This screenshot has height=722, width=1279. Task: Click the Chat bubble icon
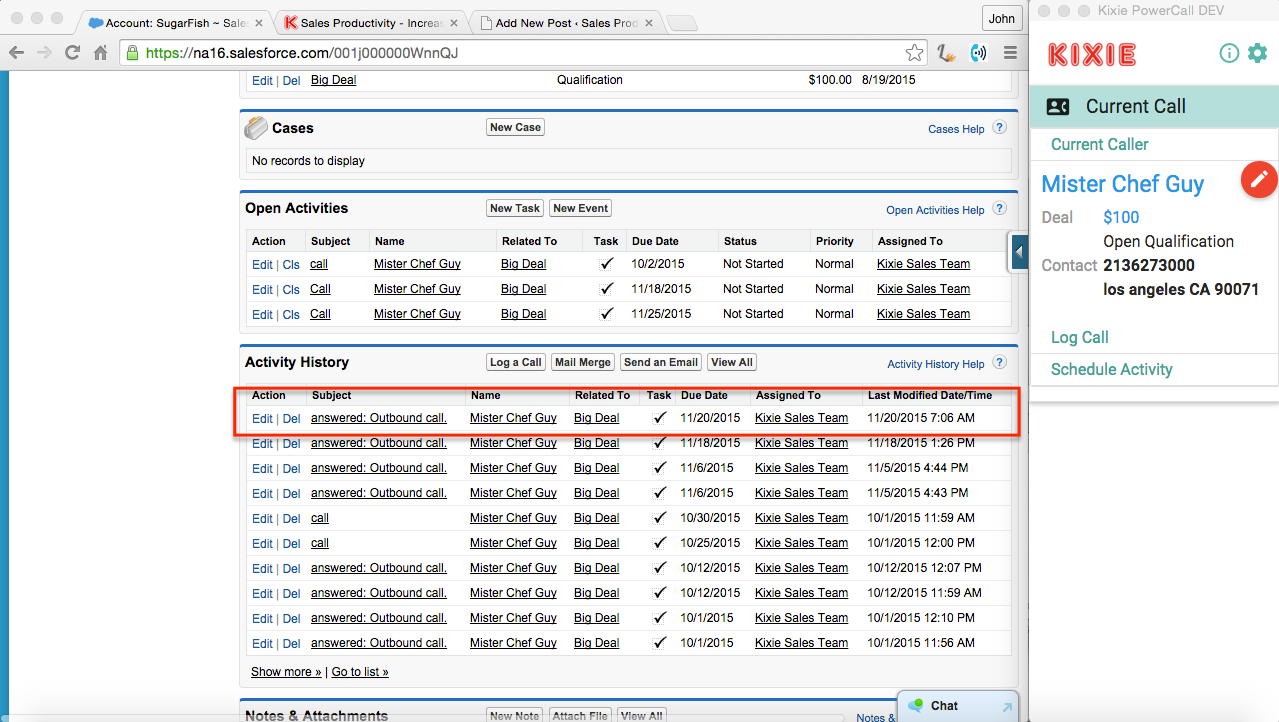pos(915,705)
